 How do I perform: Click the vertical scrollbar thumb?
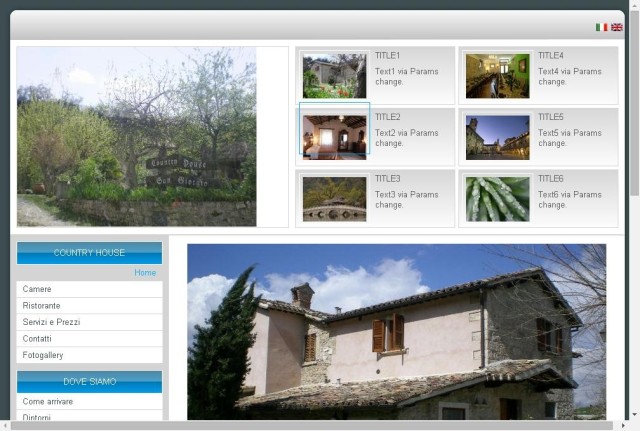[634, 104]
